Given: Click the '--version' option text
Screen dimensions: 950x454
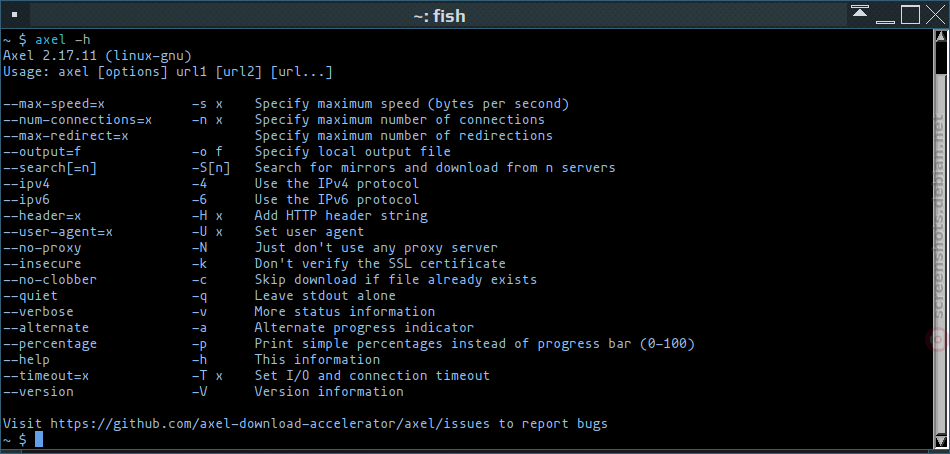Looking at the screenshot, I should [38, 392].
